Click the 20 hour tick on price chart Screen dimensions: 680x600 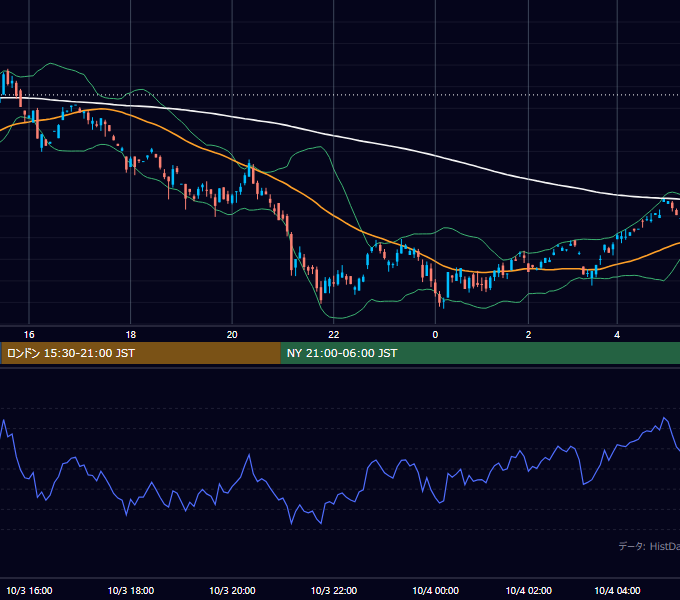click(232, 335)
